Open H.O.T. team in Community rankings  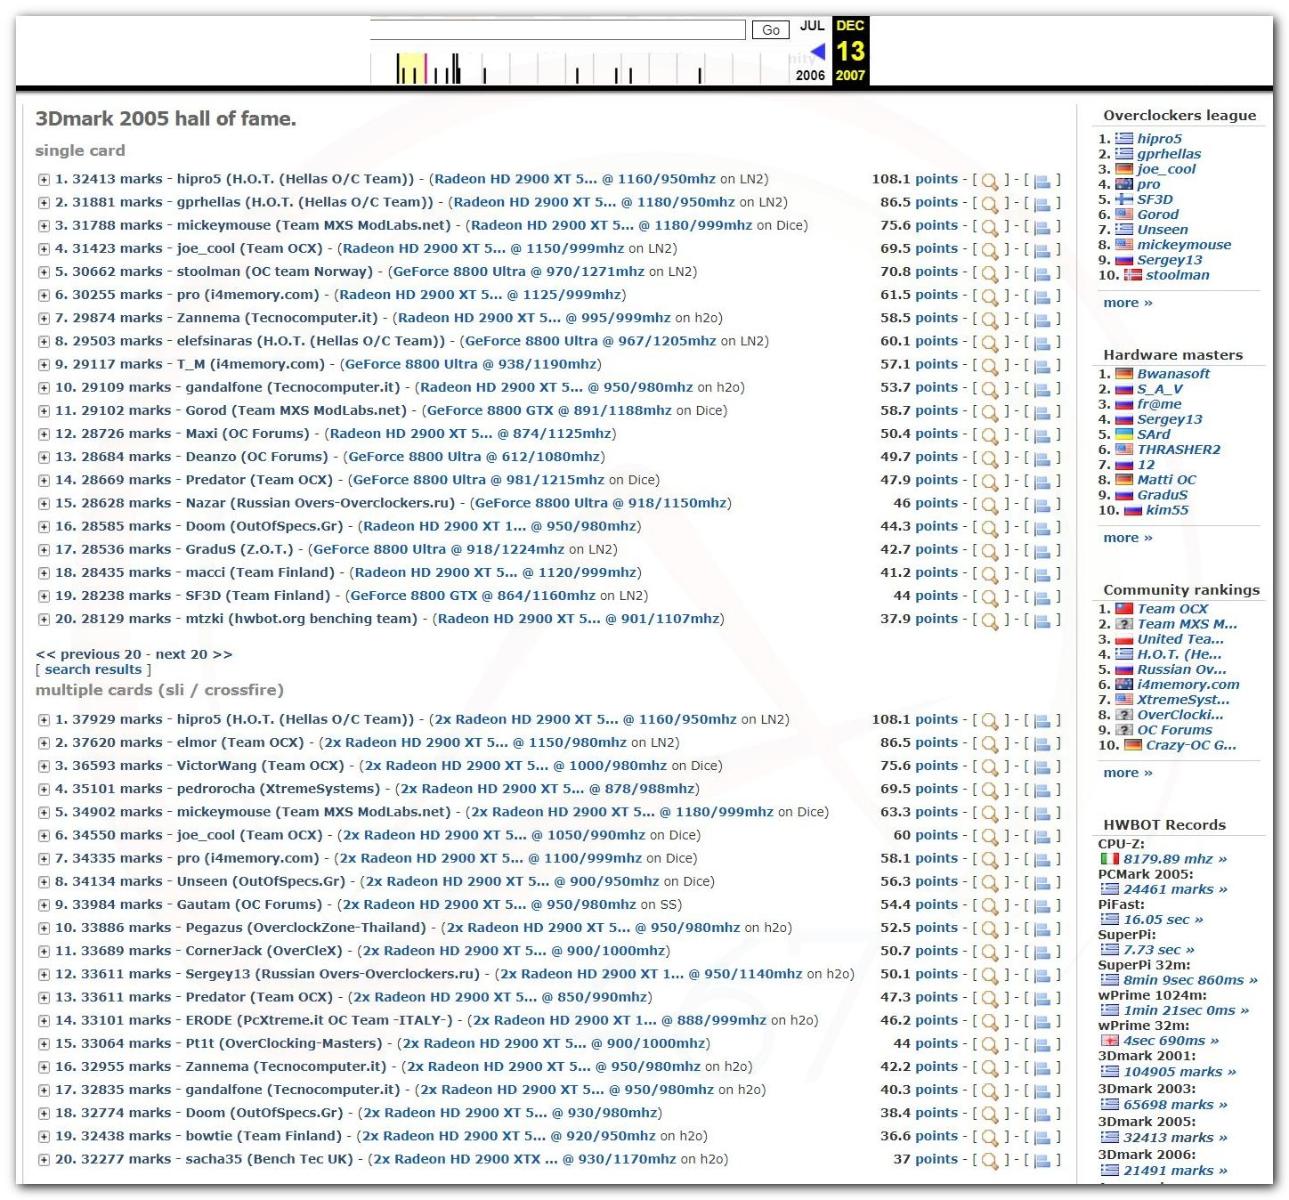[1179, 654]
